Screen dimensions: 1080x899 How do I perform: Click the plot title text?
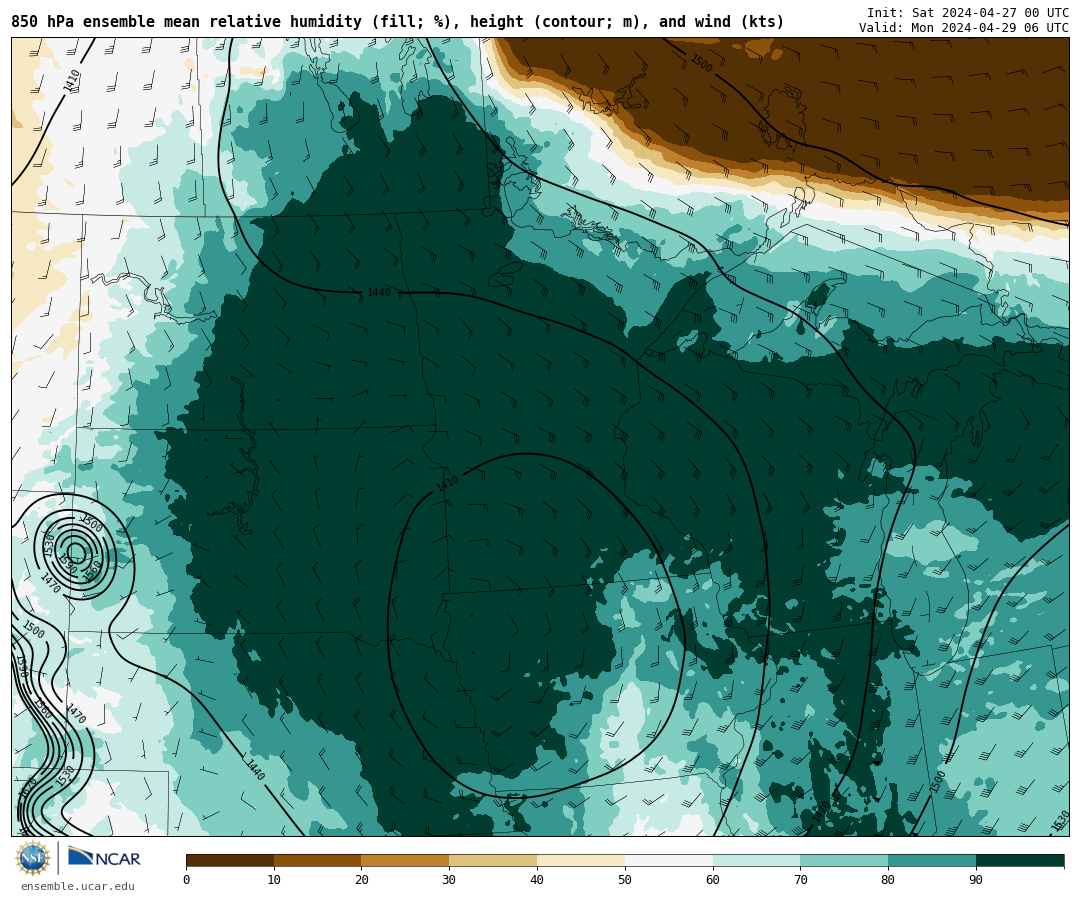point(397,22)
